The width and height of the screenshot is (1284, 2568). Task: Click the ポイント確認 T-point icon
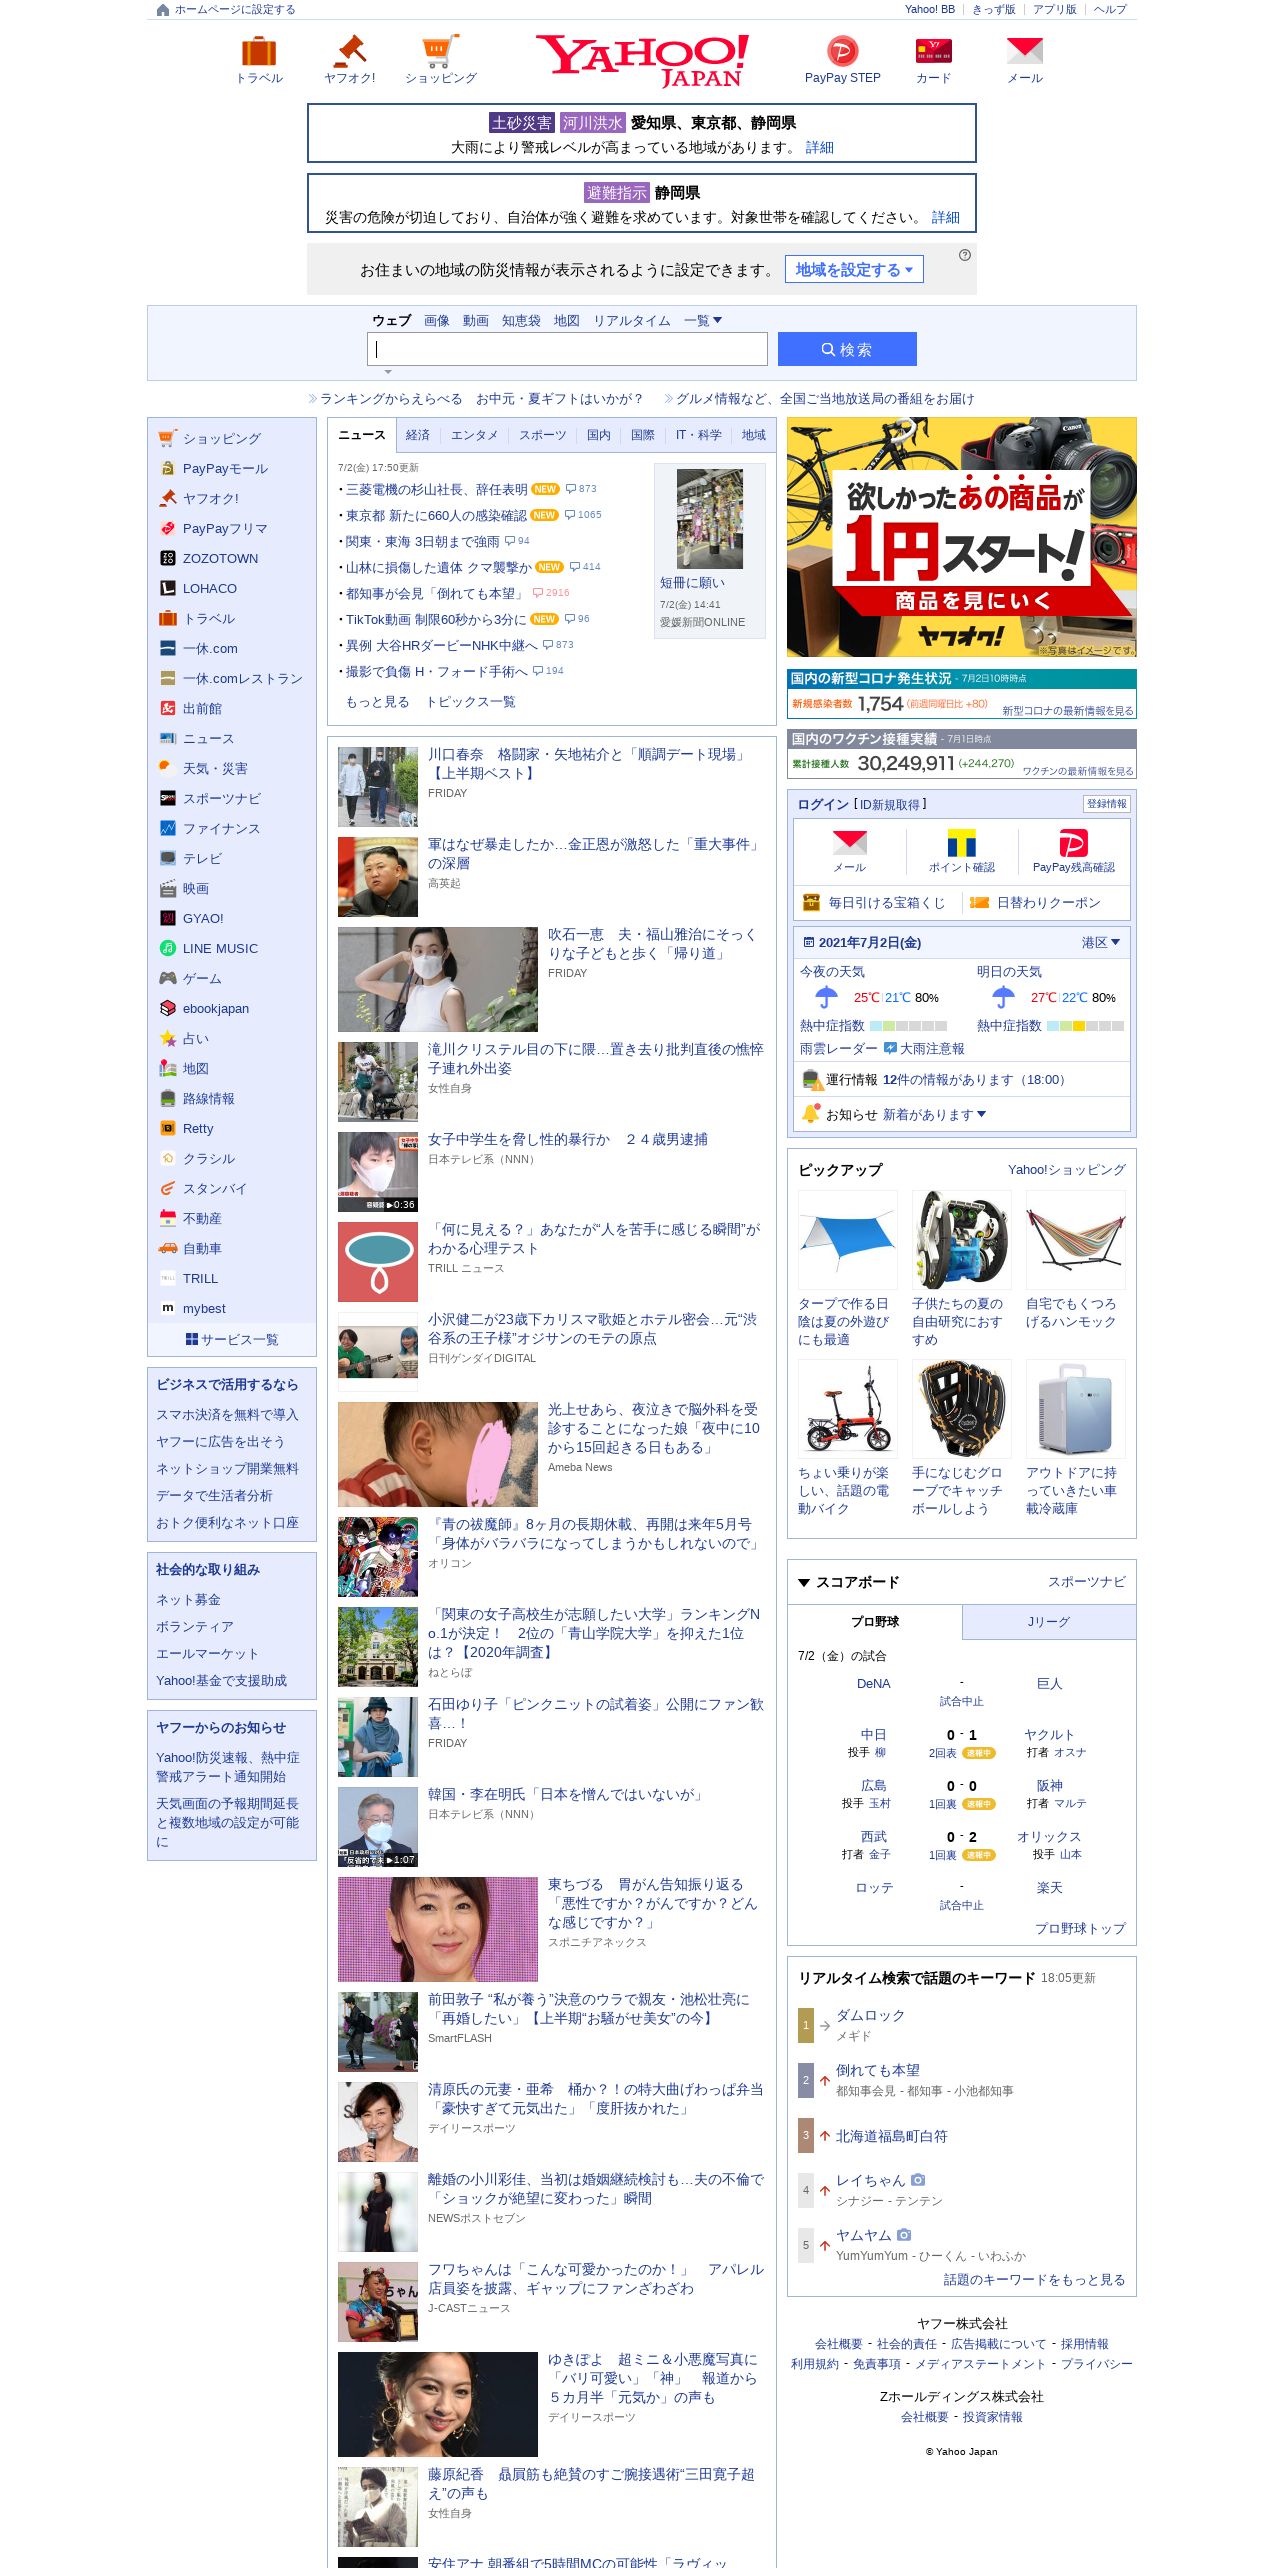[x=961, y=842]
